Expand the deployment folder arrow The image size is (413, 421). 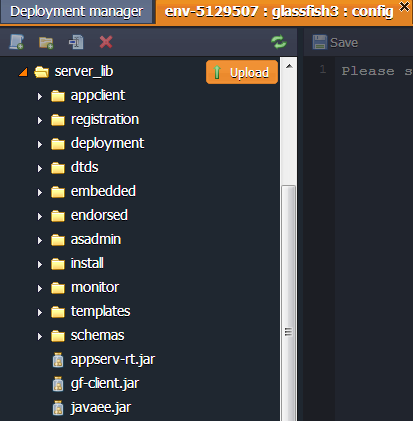40,144
